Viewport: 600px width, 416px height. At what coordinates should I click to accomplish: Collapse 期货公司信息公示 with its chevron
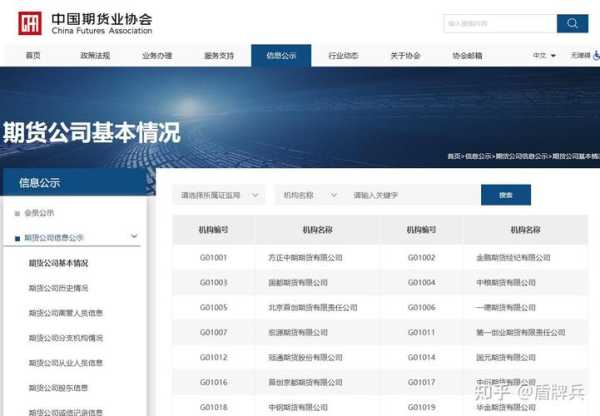(134, 236)
